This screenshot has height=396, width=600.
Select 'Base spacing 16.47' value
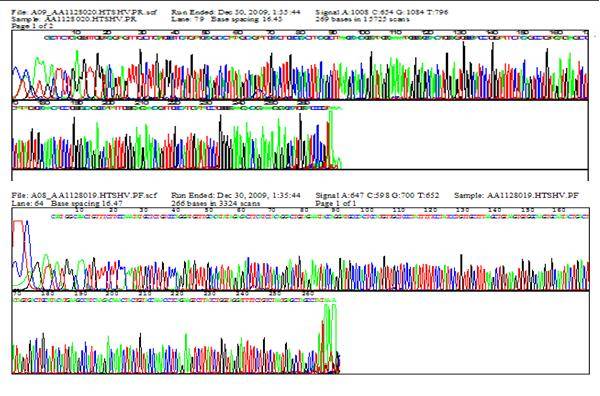point(86,203)
